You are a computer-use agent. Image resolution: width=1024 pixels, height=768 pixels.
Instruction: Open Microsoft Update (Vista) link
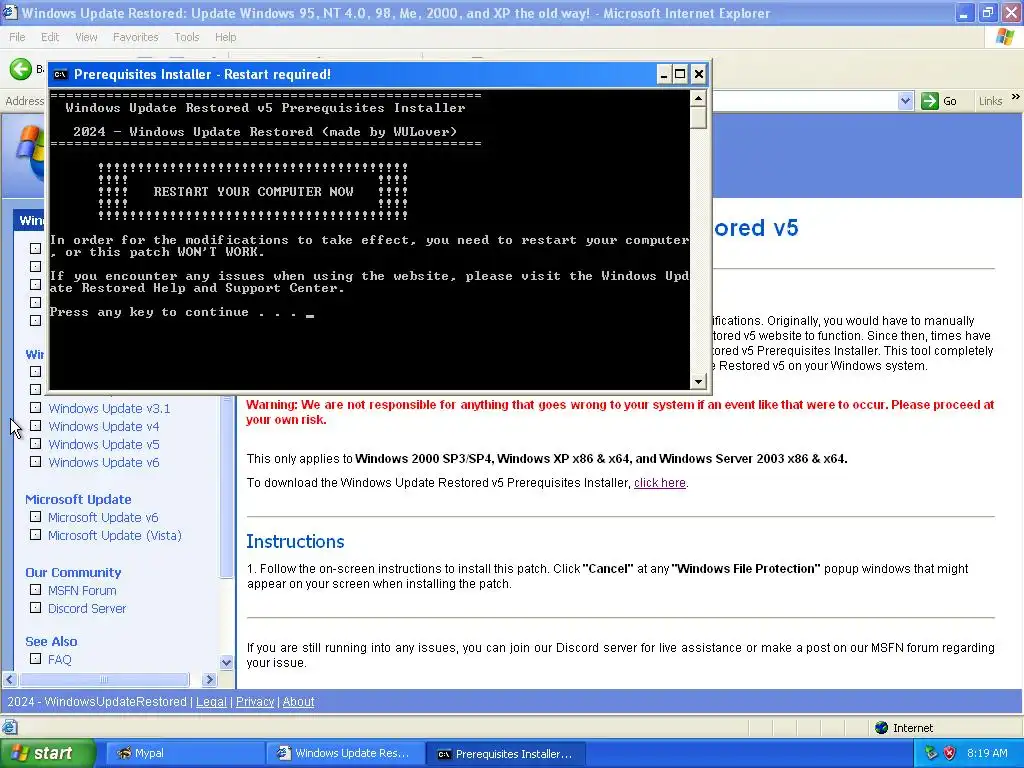tap(114, 536)
